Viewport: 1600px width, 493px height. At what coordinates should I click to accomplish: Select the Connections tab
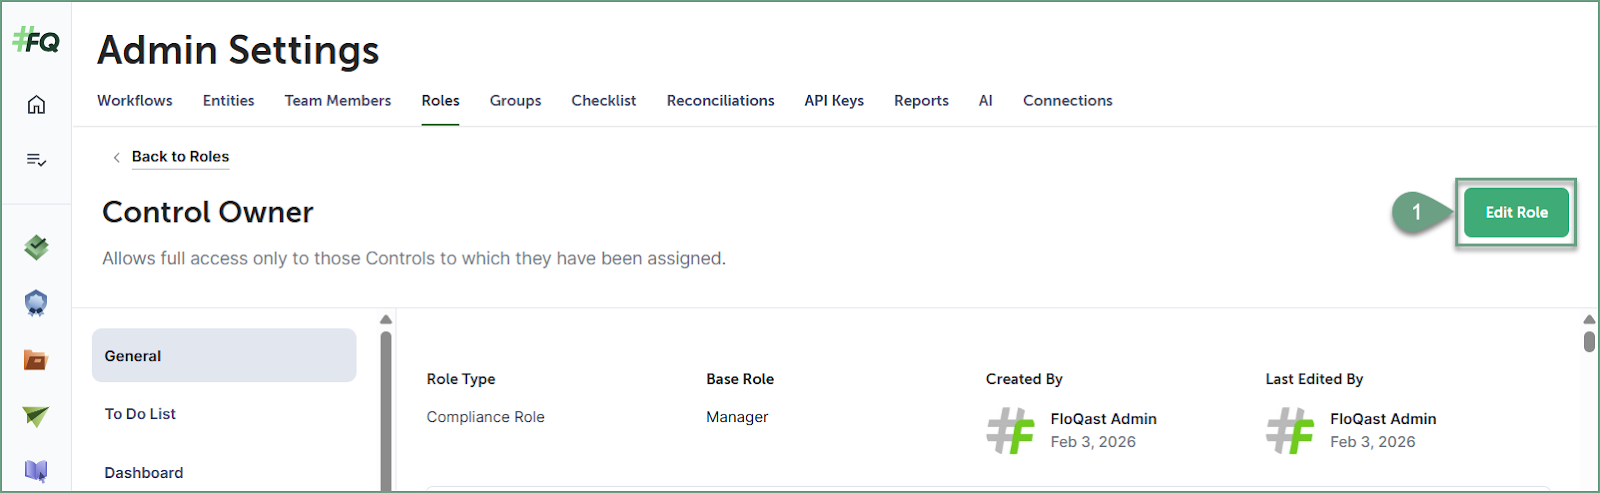[x=1067, y=101]
